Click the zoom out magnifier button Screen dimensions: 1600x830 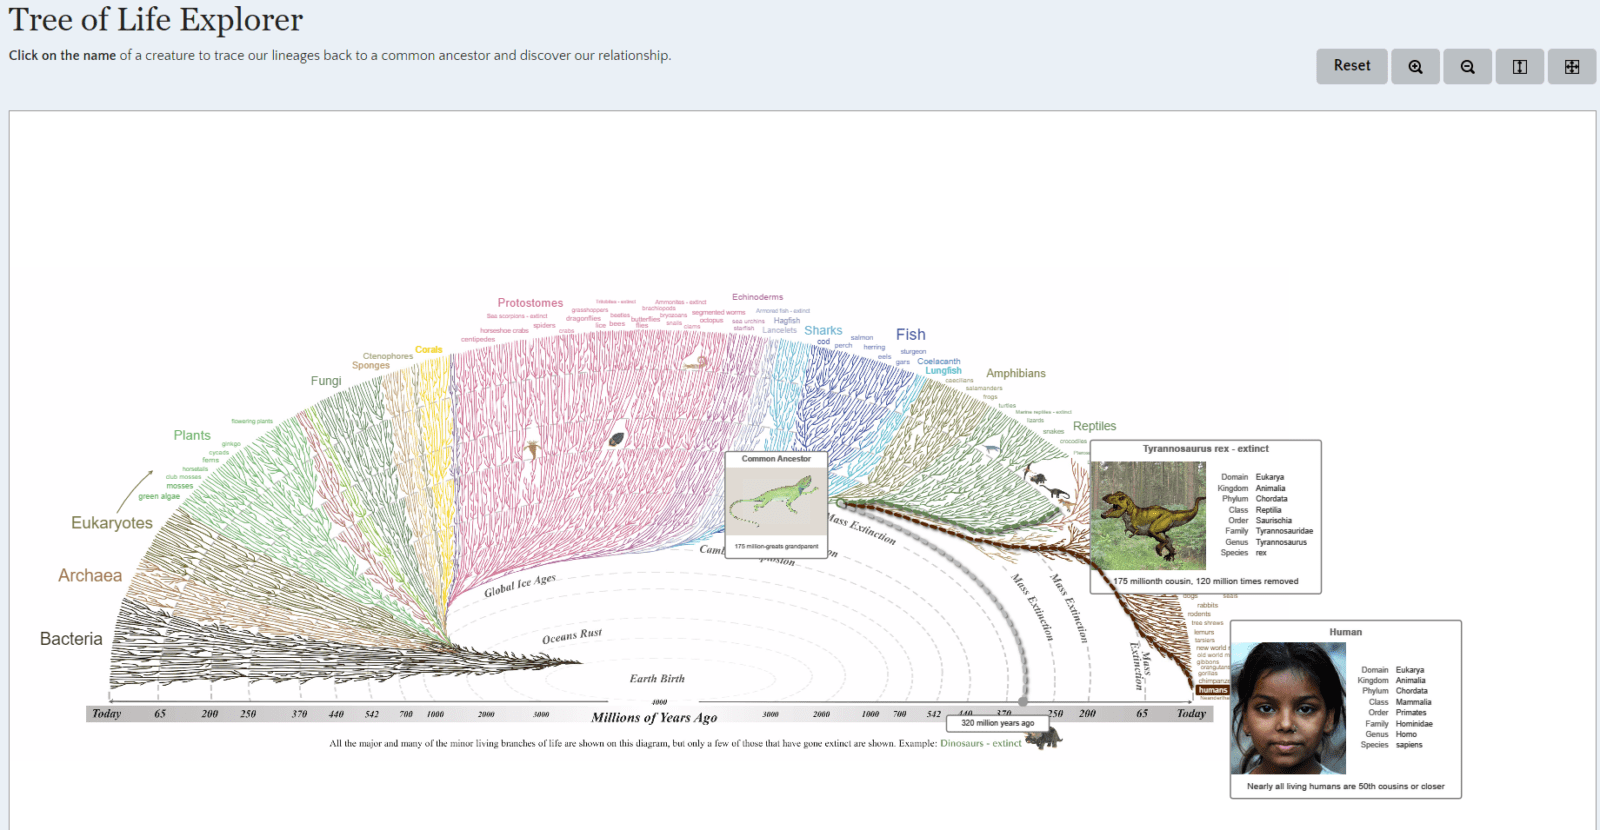pyautogui.click(x=1467, y=67)
